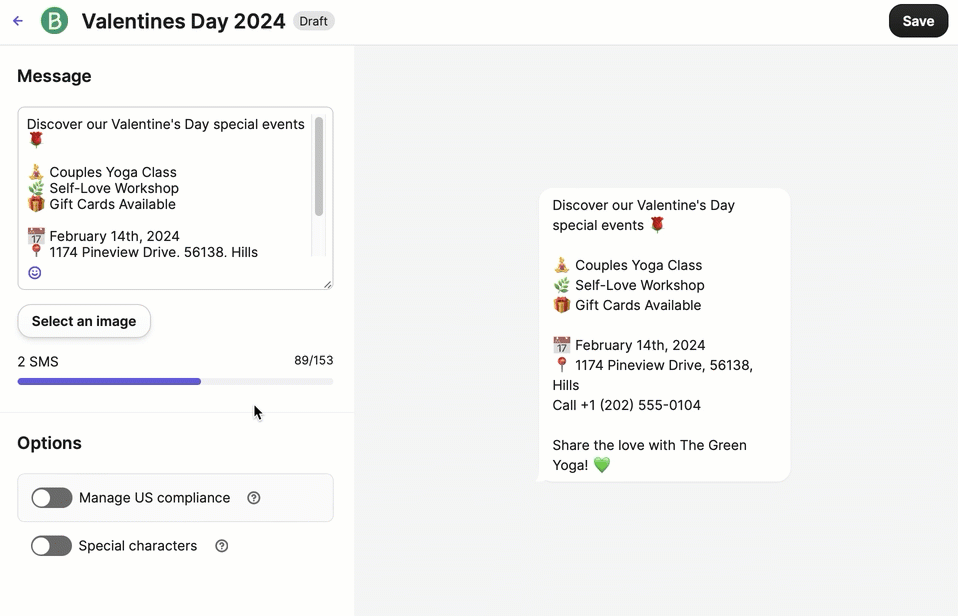Click the 89/153 character counter

tap(313, 361)
